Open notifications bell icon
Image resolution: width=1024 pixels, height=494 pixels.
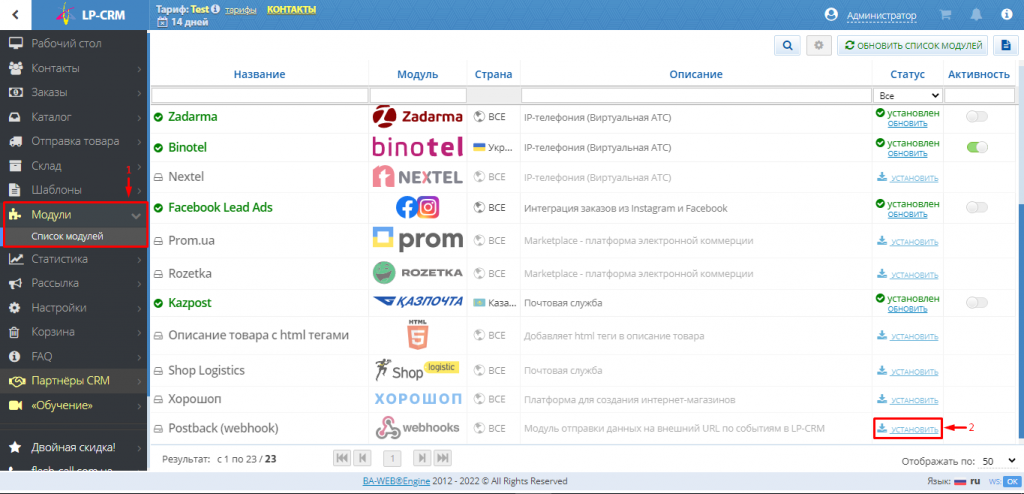click(976, 14)
